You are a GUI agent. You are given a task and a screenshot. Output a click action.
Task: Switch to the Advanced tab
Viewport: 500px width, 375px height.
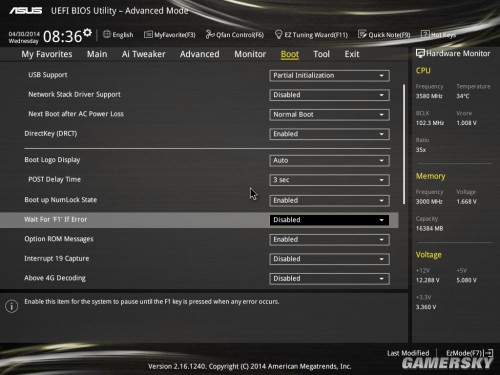200,54
